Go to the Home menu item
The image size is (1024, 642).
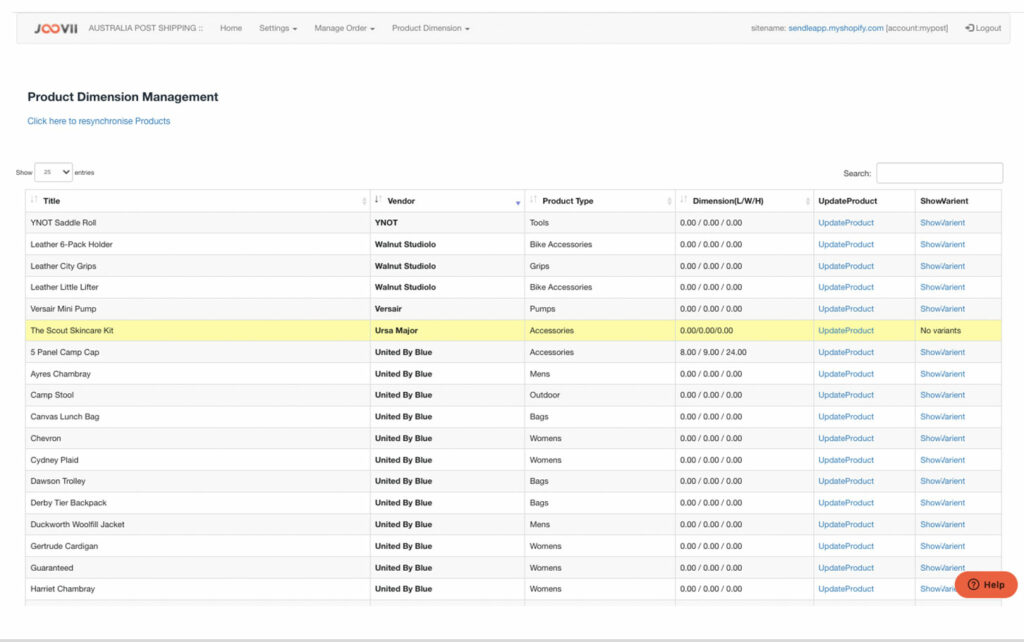point(231,28)
